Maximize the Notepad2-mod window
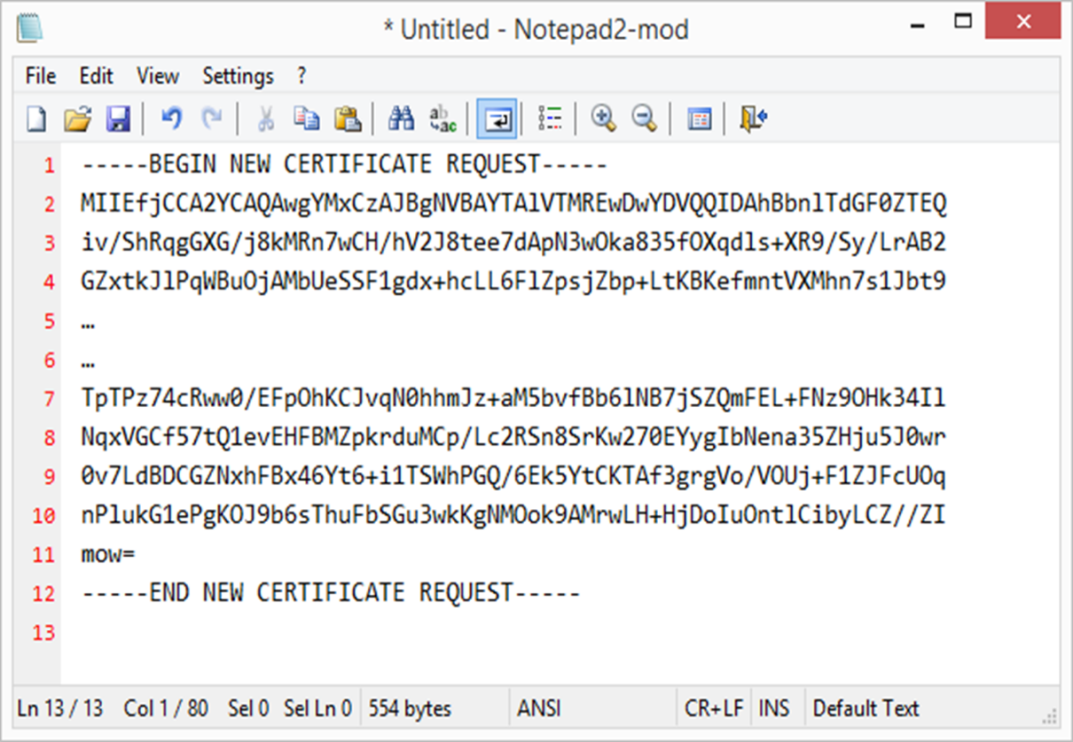The width and height of the screenshot is (1073, 742). pyautogui.click(x=963, y=21)
